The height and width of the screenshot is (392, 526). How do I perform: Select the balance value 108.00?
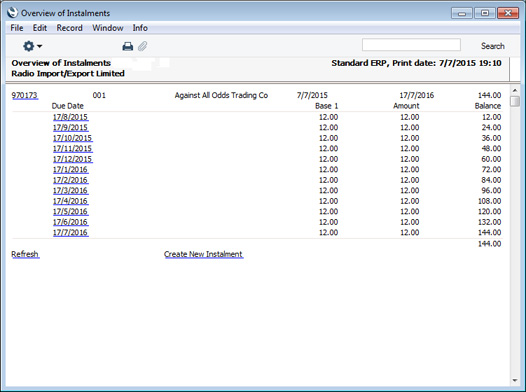489,201
